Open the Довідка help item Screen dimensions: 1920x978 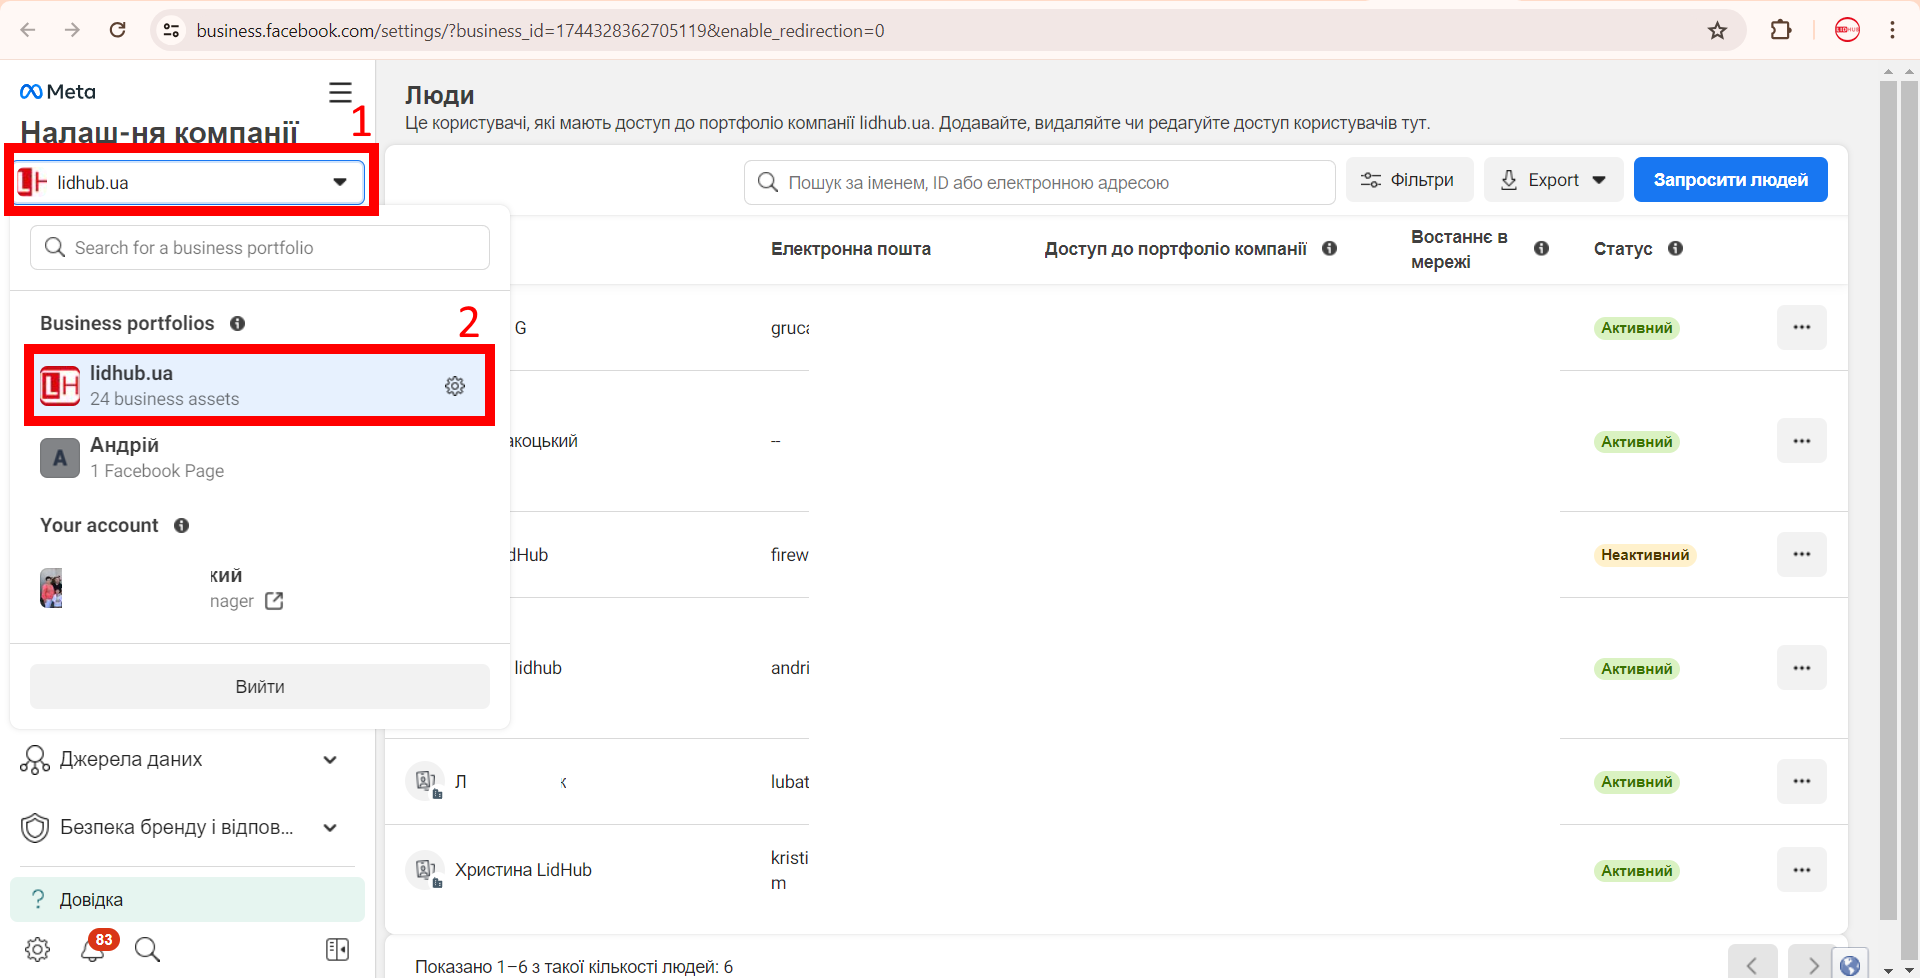coord(187,900)
